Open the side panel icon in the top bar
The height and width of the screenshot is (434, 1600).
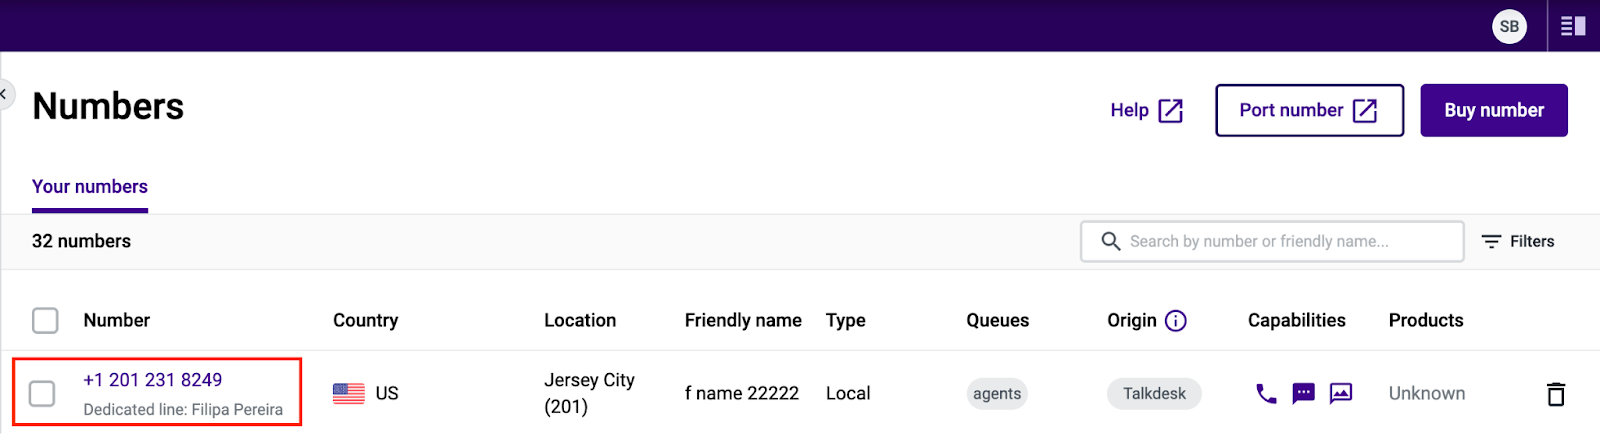[1573, 26]
